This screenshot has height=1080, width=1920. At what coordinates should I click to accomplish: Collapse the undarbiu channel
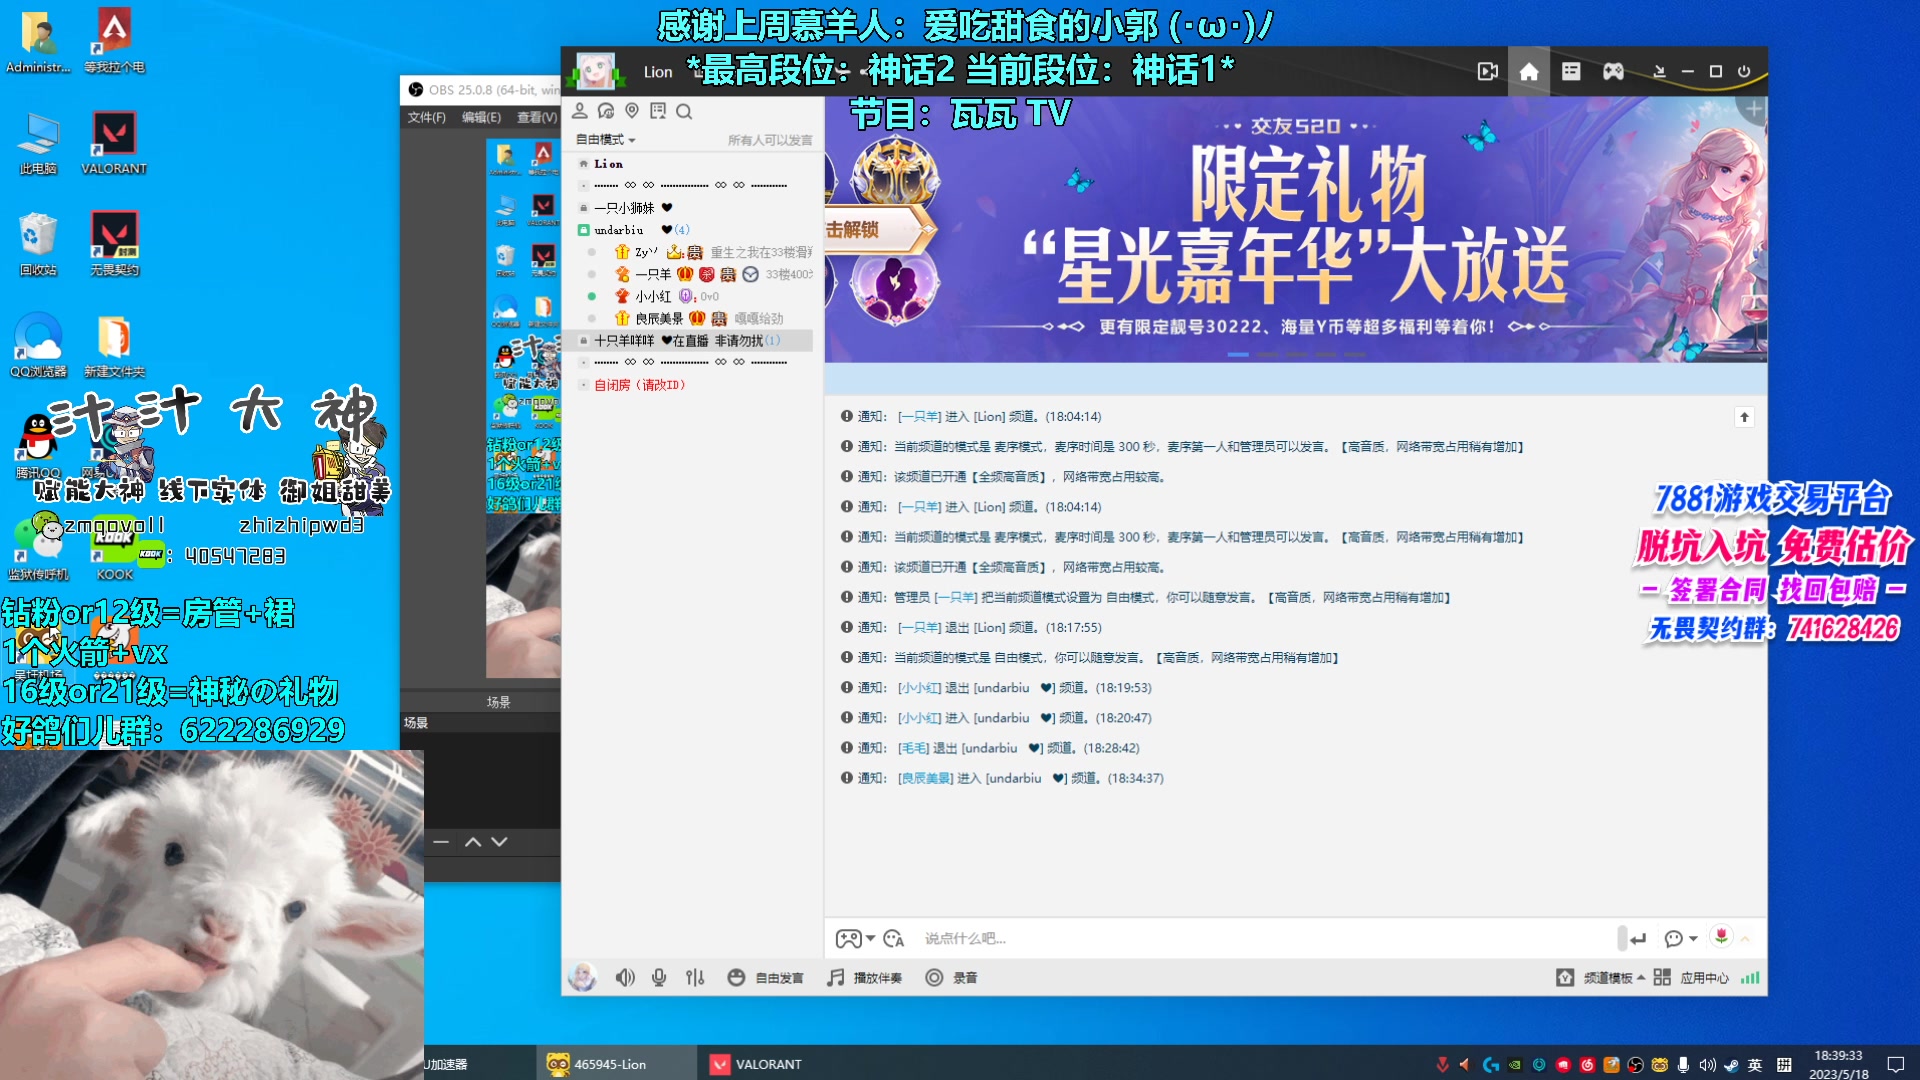583,230
